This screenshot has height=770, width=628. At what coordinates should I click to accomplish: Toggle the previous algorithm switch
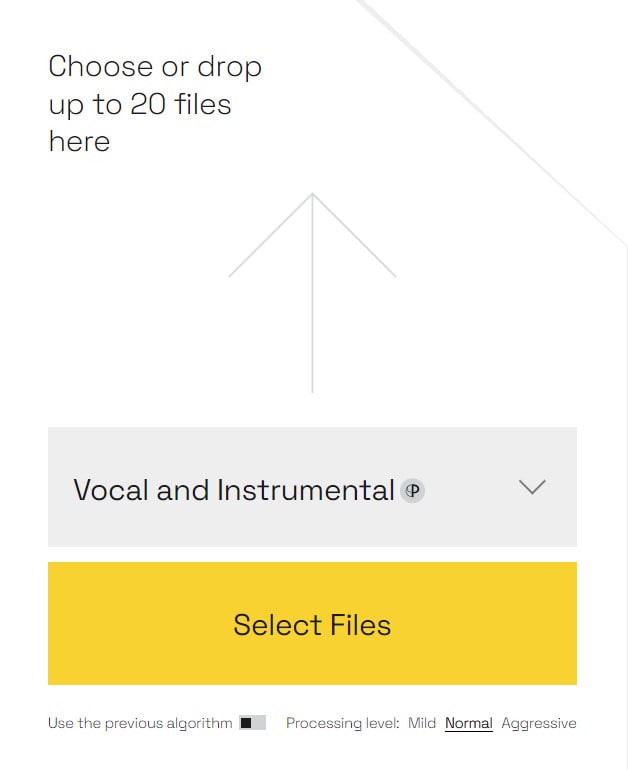[252, 723]
